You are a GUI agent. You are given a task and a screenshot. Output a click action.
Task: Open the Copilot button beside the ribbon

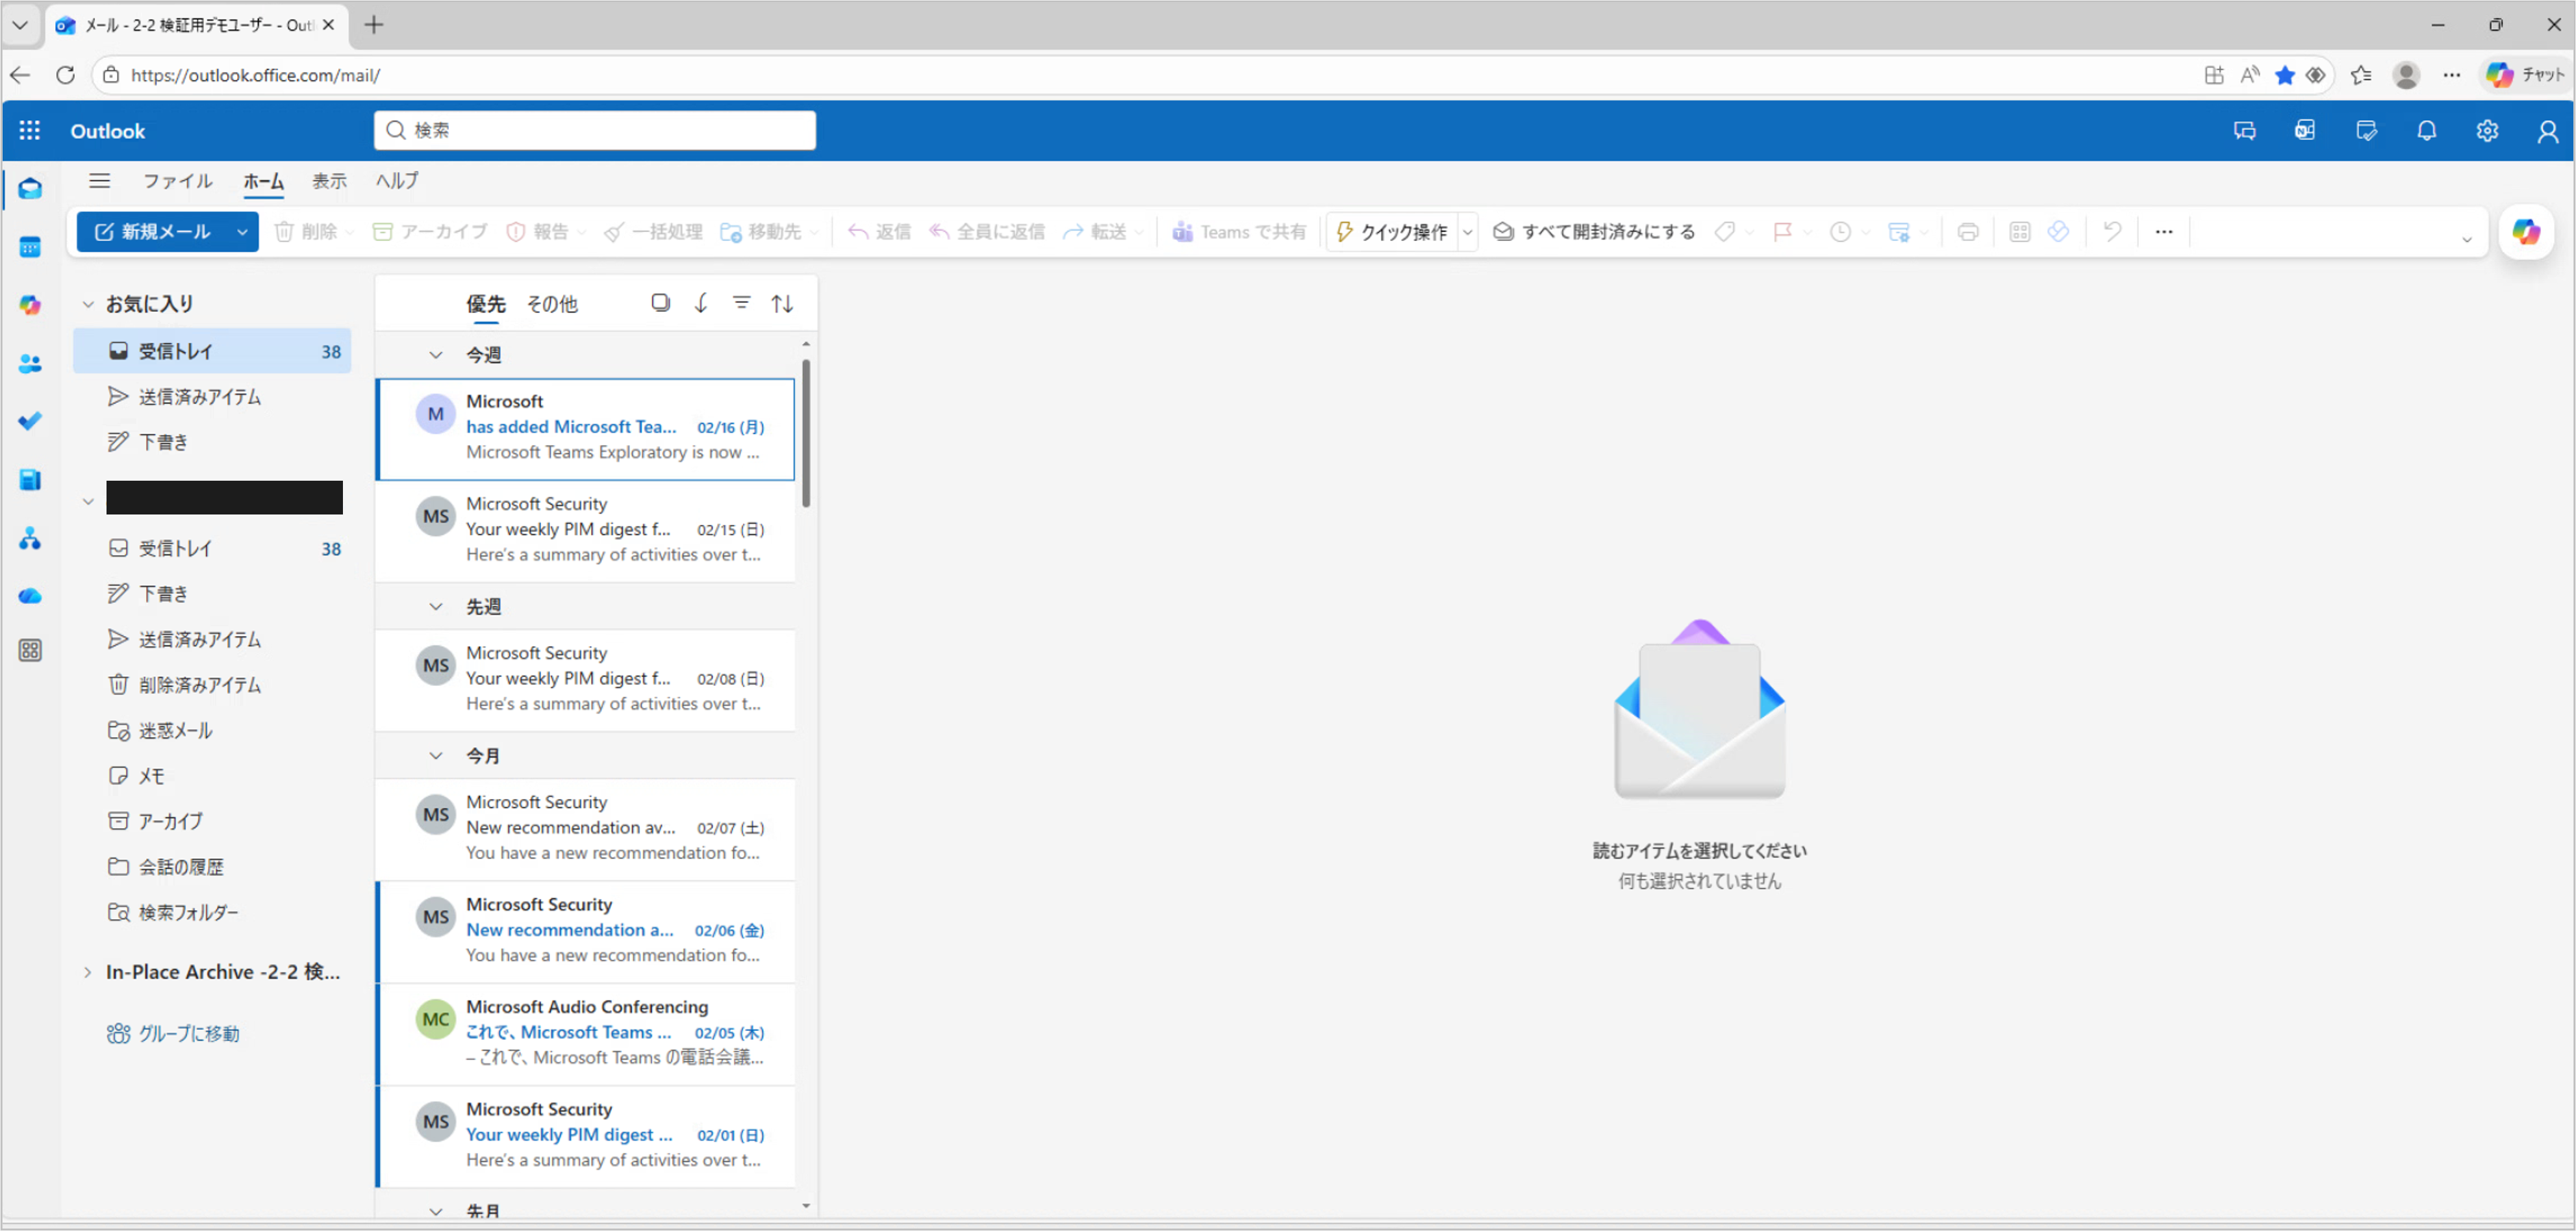[x=2526, y=232]
